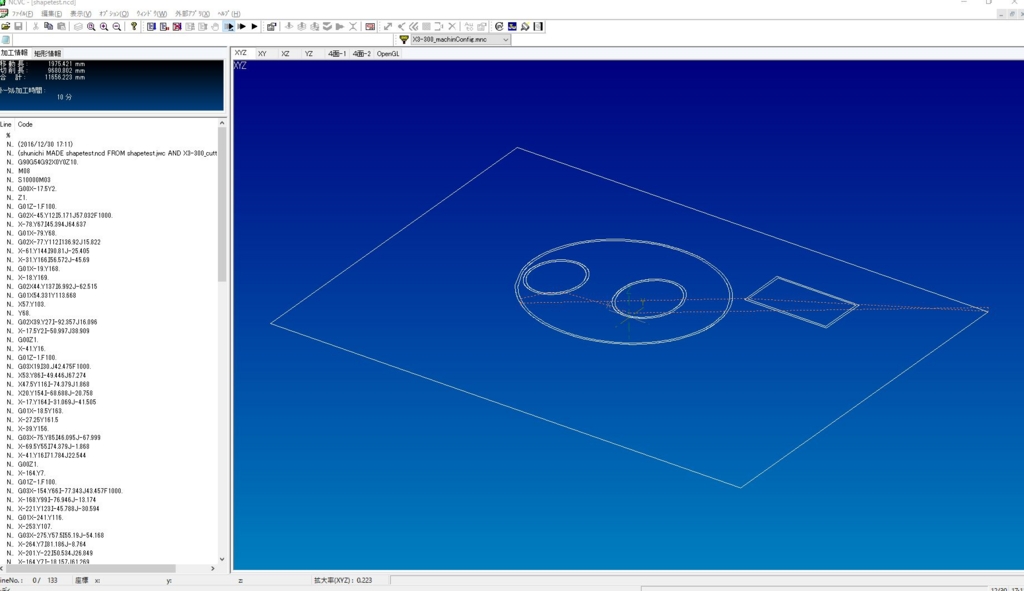Switch to the XZ view tab
This screenshot has height=591, width=1024.
285,54
